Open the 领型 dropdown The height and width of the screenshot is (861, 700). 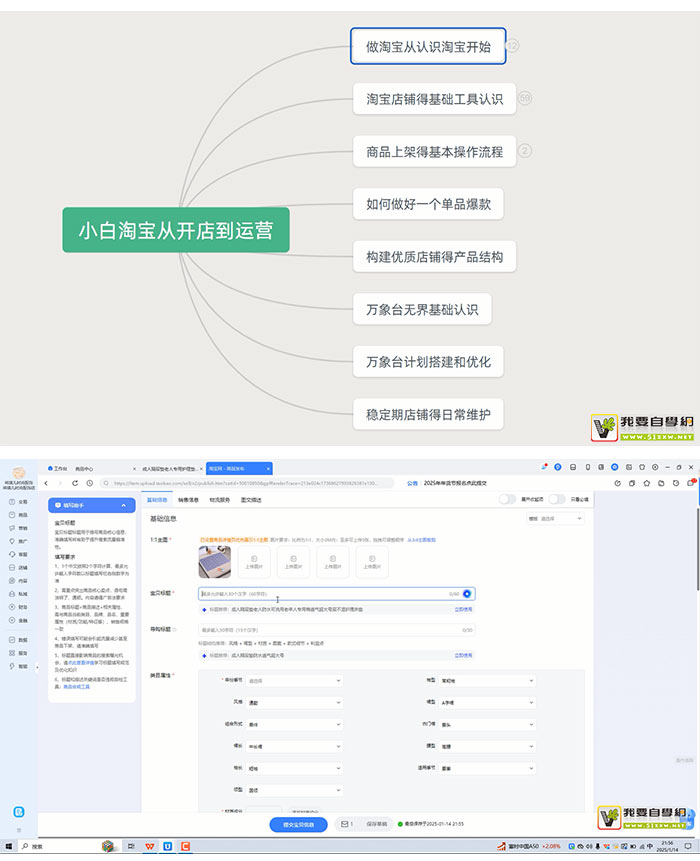pyautogui.click(x=294, y=790)
